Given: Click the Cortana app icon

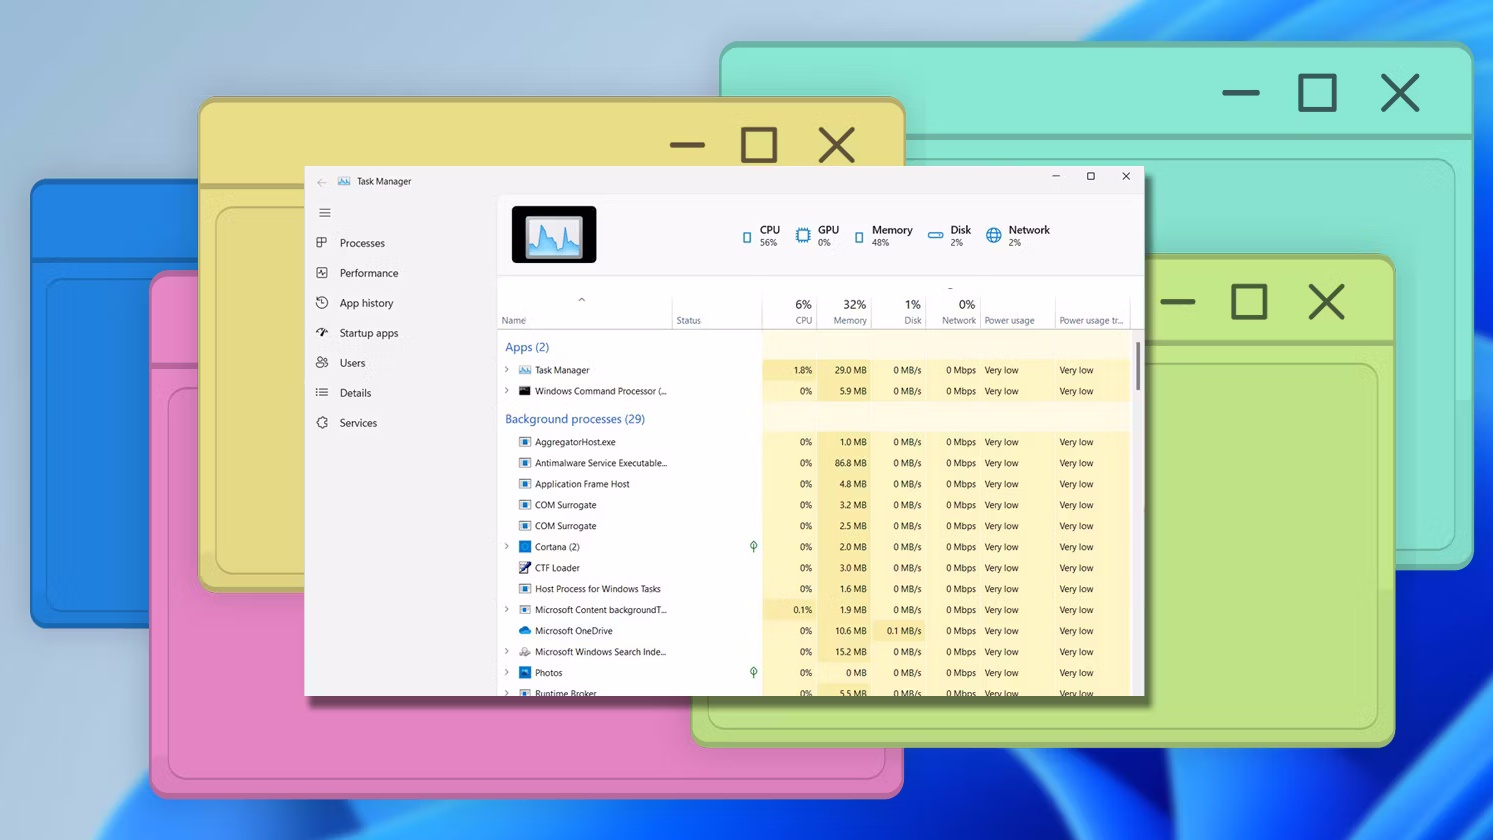Looking at the screenshot, I should (x=524, y=547).
